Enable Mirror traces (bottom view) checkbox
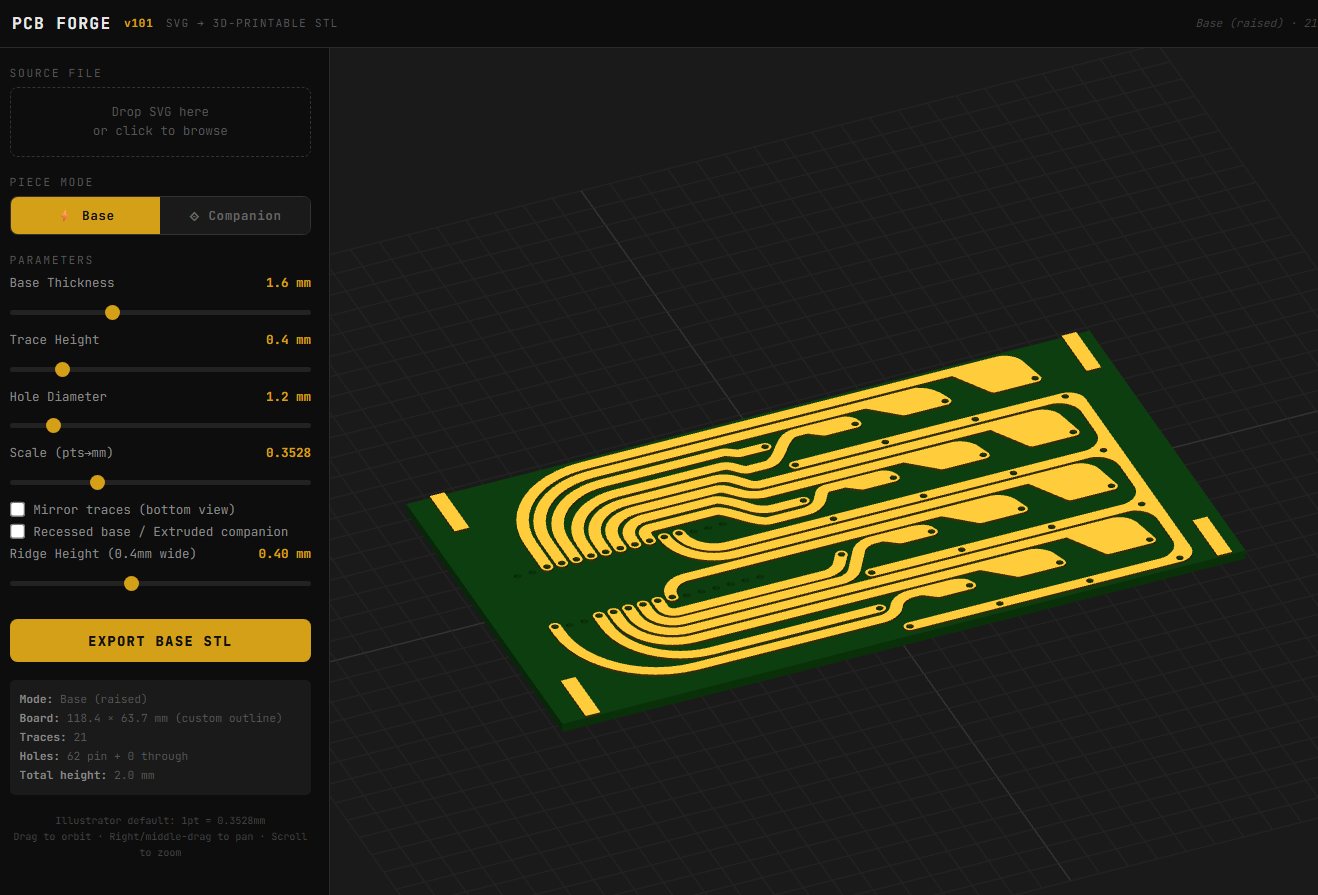The width and height of the screenshot is (1318, 895). [x=18, y=510]
